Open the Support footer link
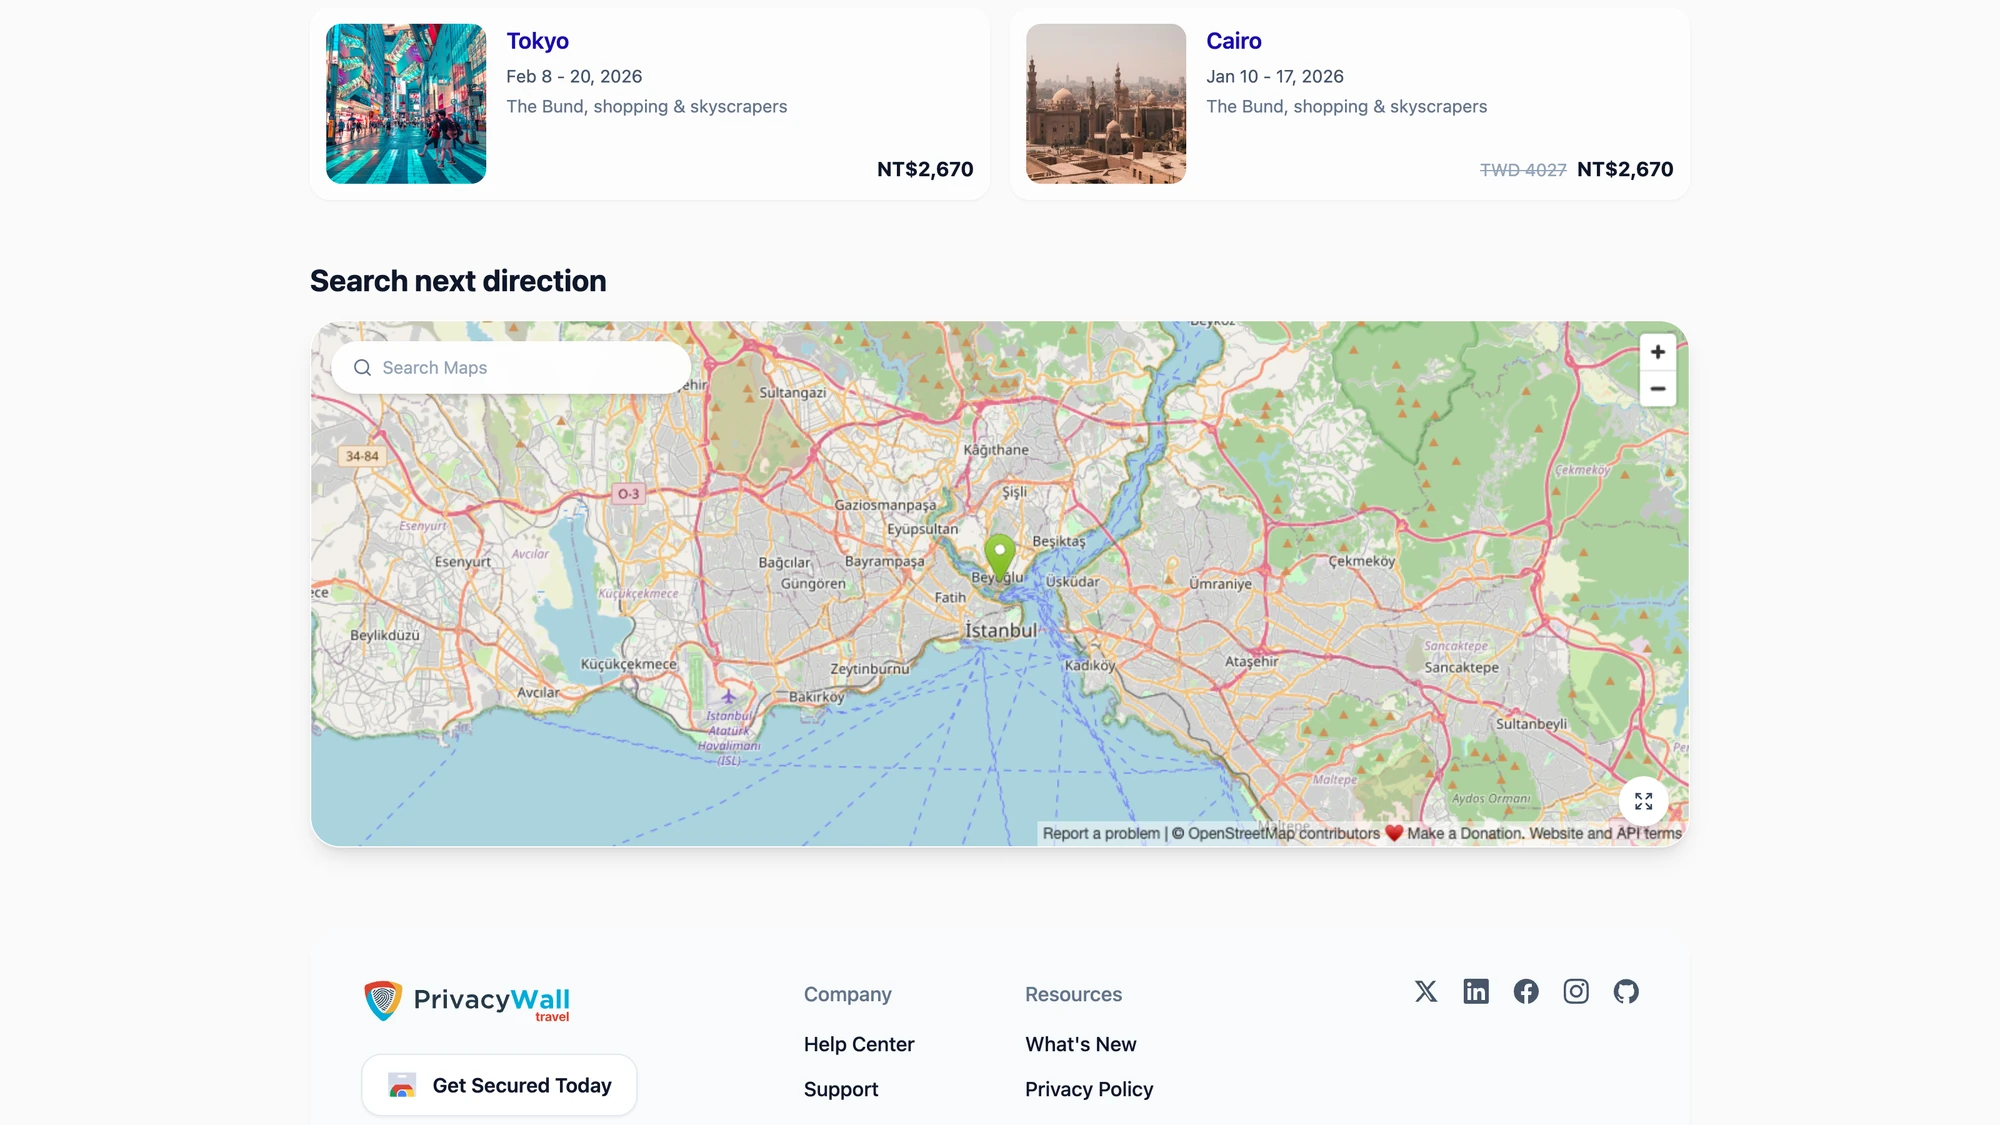This screenshot has height=1125, width=2000. [x=841, y=1089]
